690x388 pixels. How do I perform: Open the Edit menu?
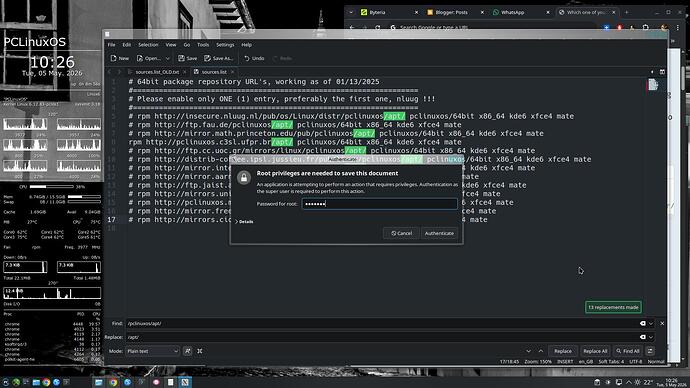click(127, 44)
